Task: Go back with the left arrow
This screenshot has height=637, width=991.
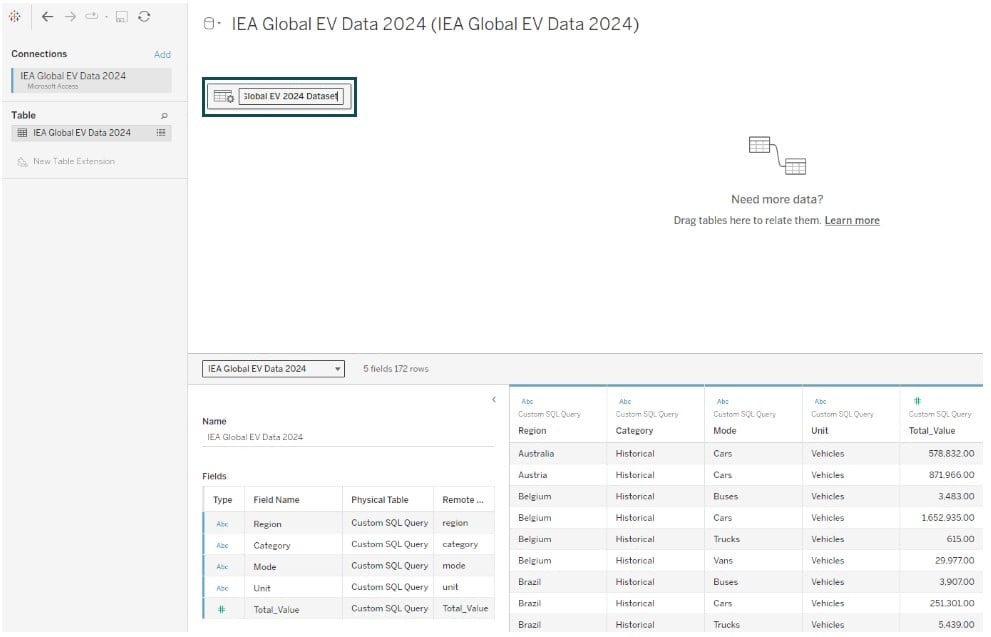Action: [47, 16]
